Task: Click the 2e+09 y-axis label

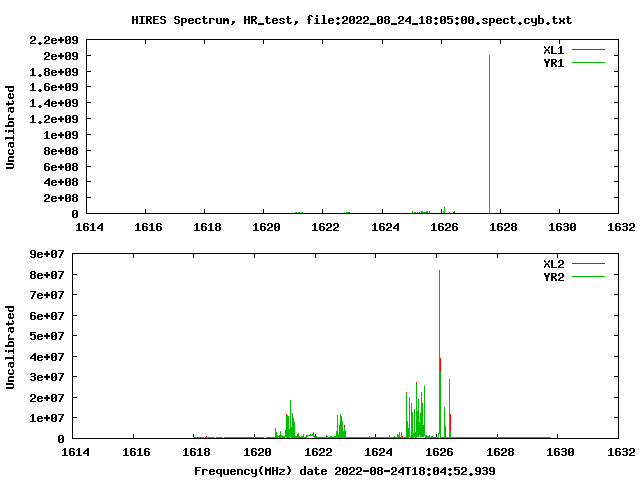Action: pos(60,56)
